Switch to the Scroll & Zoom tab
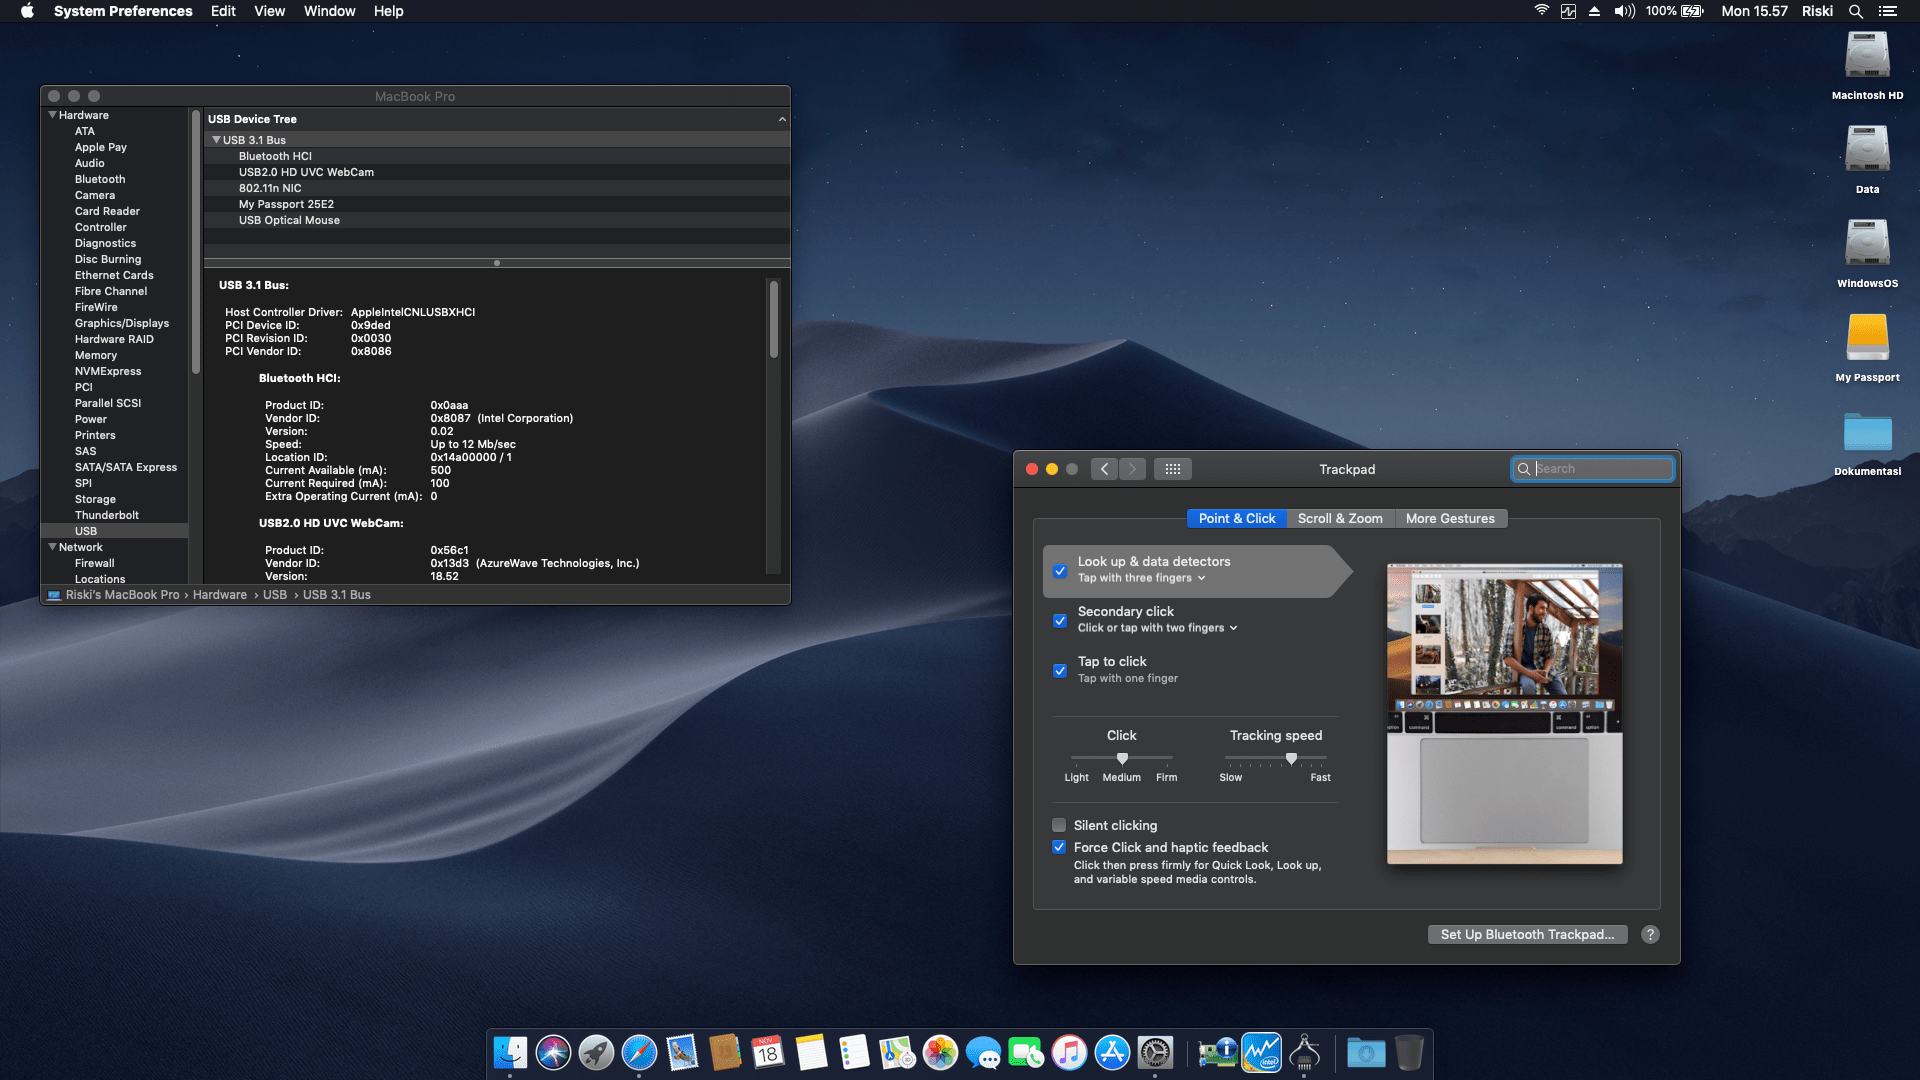The image size is (1920, 1080). tap(1340, 518)
